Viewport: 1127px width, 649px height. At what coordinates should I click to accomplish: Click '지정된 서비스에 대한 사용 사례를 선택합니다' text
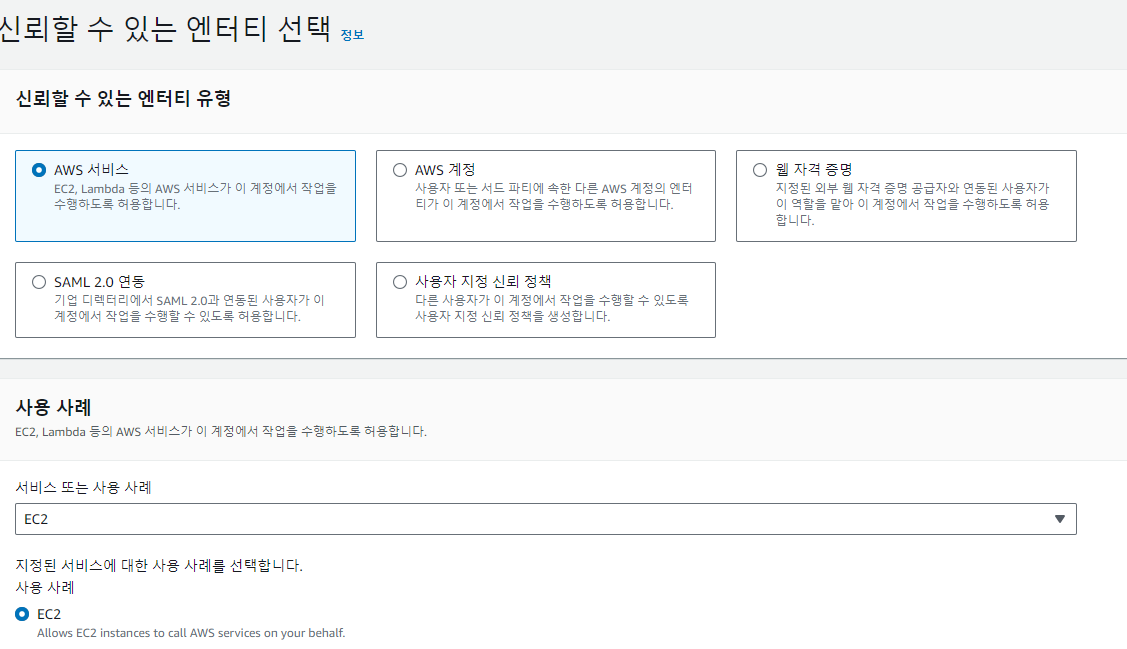159,566
